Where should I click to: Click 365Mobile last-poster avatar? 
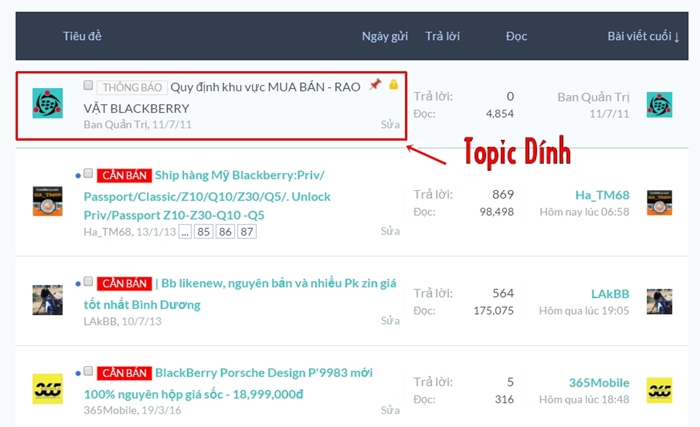(659, 390)
